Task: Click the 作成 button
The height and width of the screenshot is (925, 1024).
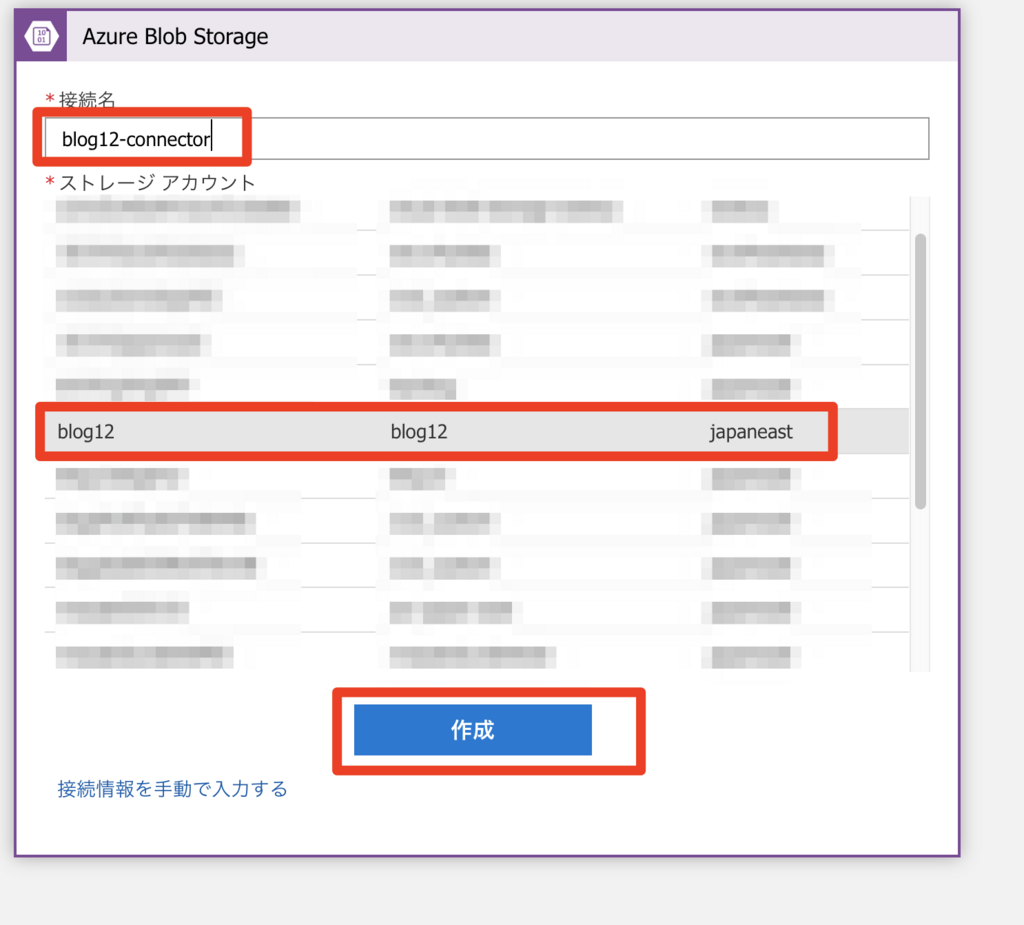Action: coord(473,730)
